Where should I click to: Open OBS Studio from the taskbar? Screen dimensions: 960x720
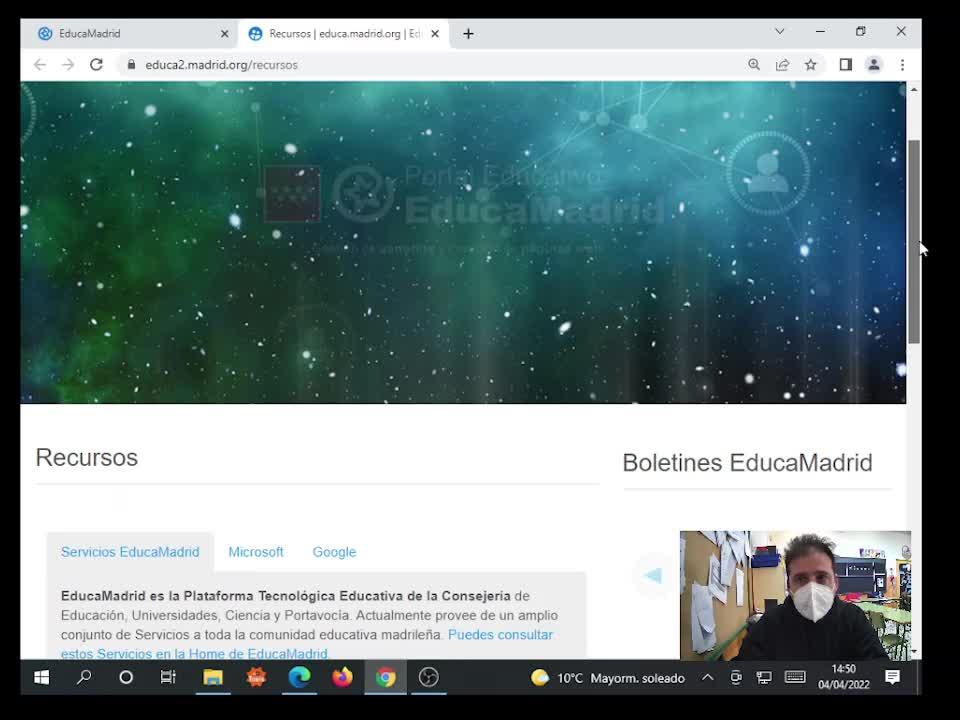tap(429, 677)
